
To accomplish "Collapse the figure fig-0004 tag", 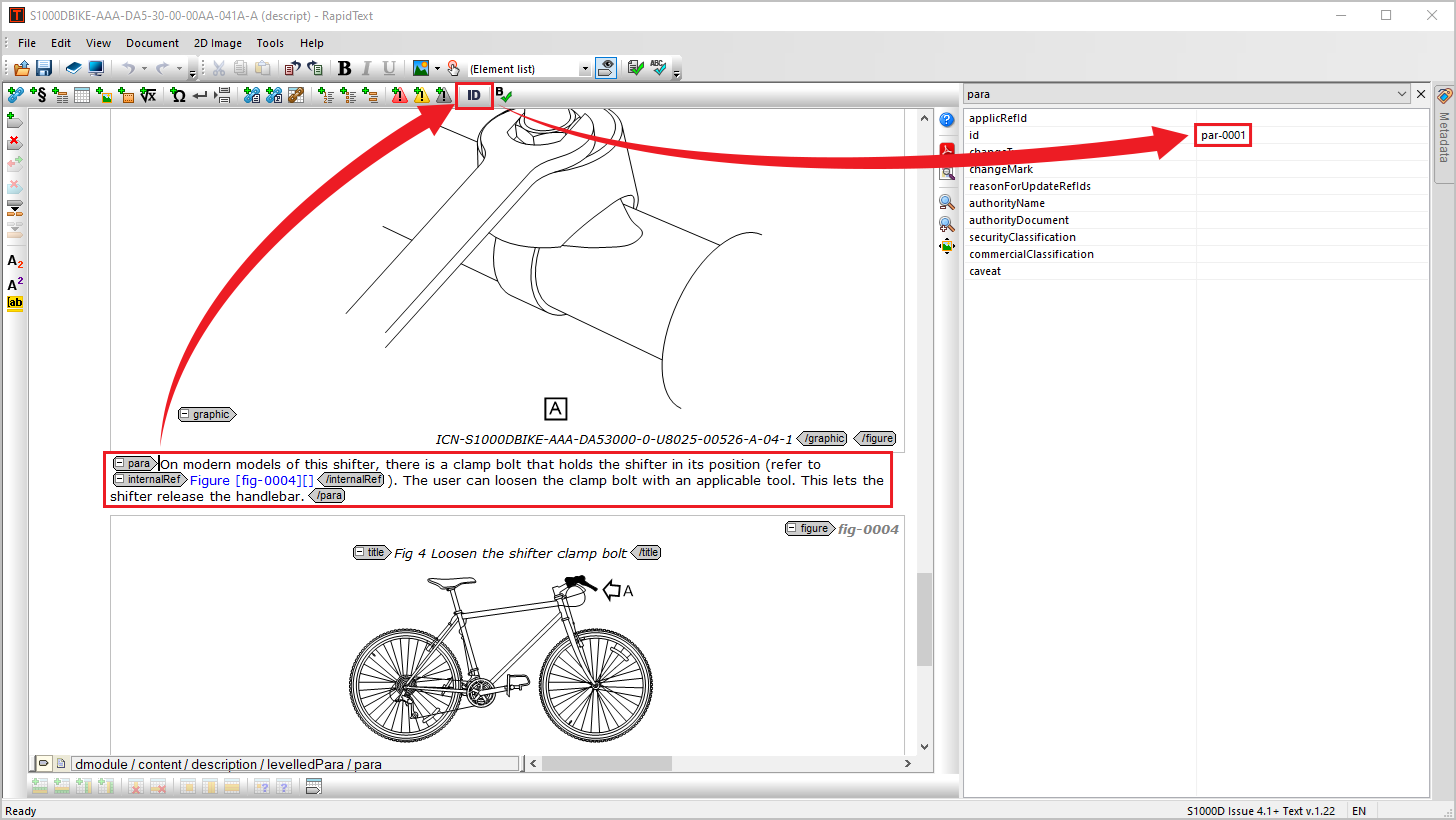I will coord(791,528).
